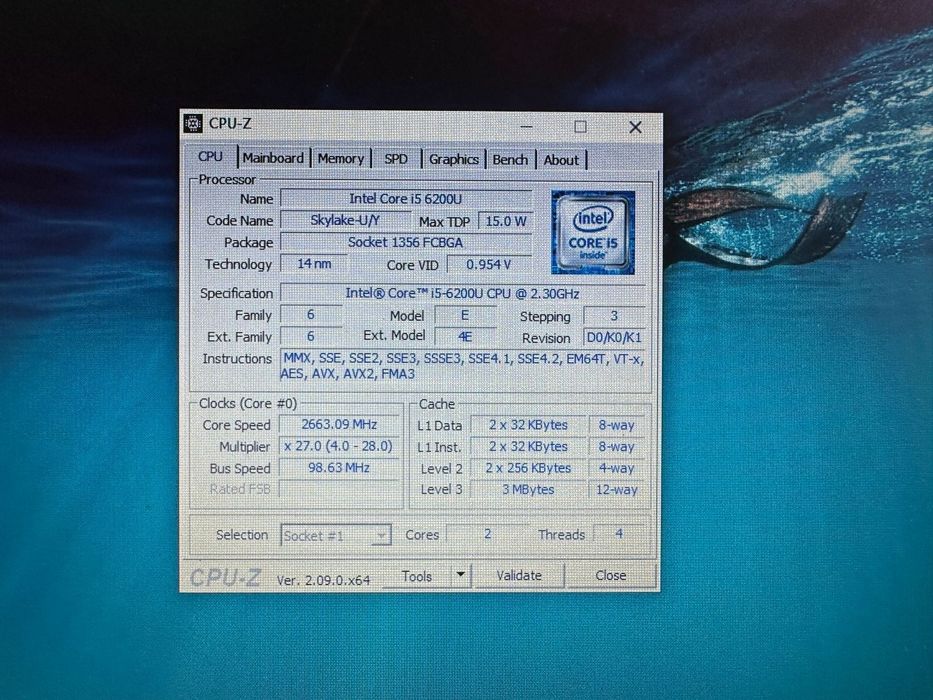The height and width of the screenshot is (700, 933).
Task: Open the About tab
Action: tap(561, 160)
